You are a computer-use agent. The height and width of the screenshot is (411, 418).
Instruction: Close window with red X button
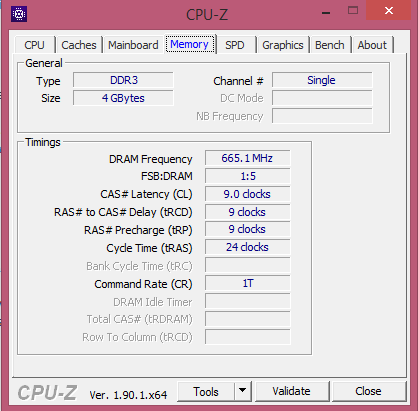tap(388, 10)
